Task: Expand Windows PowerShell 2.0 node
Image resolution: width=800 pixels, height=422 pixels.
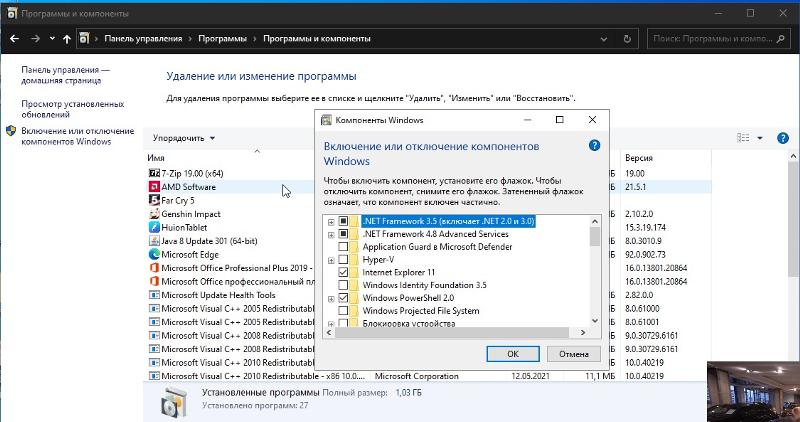Action: click(x=331, y=299)
